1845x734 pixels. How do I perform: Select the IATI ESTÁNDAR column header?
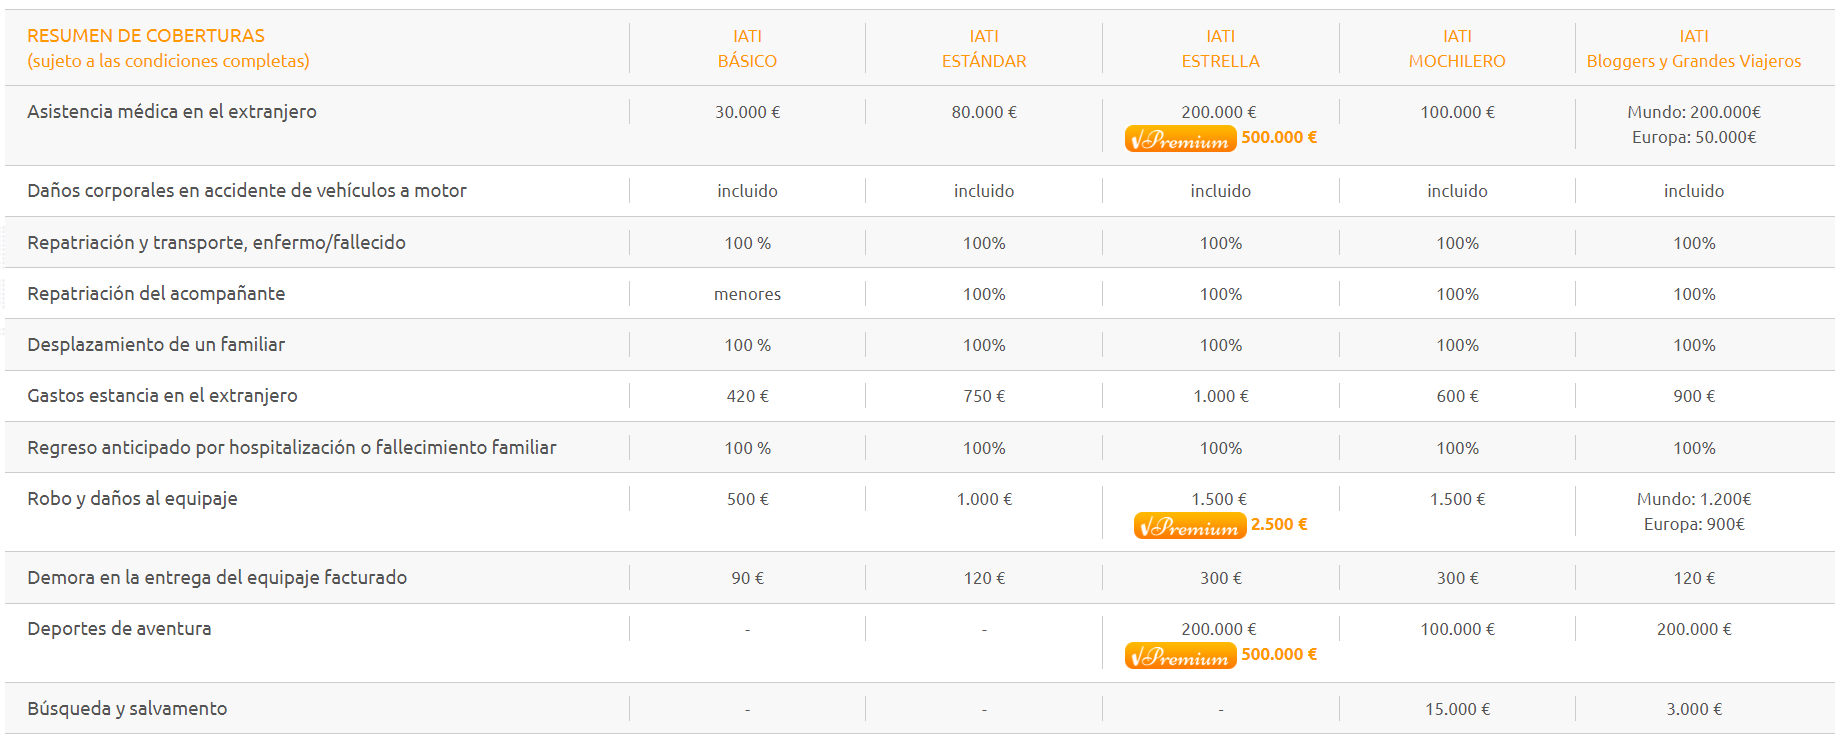coord(984,48)
